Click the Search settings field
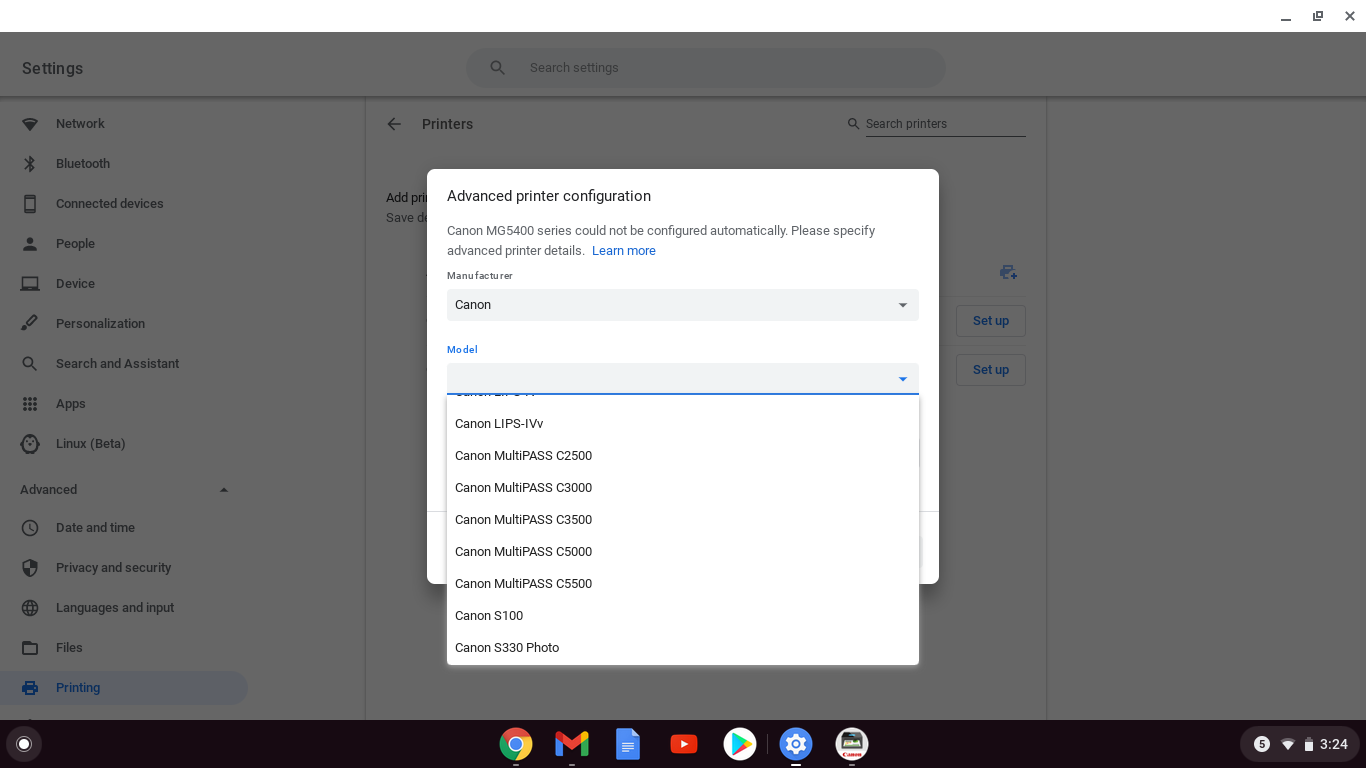1366x768 pixels. tap(705, 68)
